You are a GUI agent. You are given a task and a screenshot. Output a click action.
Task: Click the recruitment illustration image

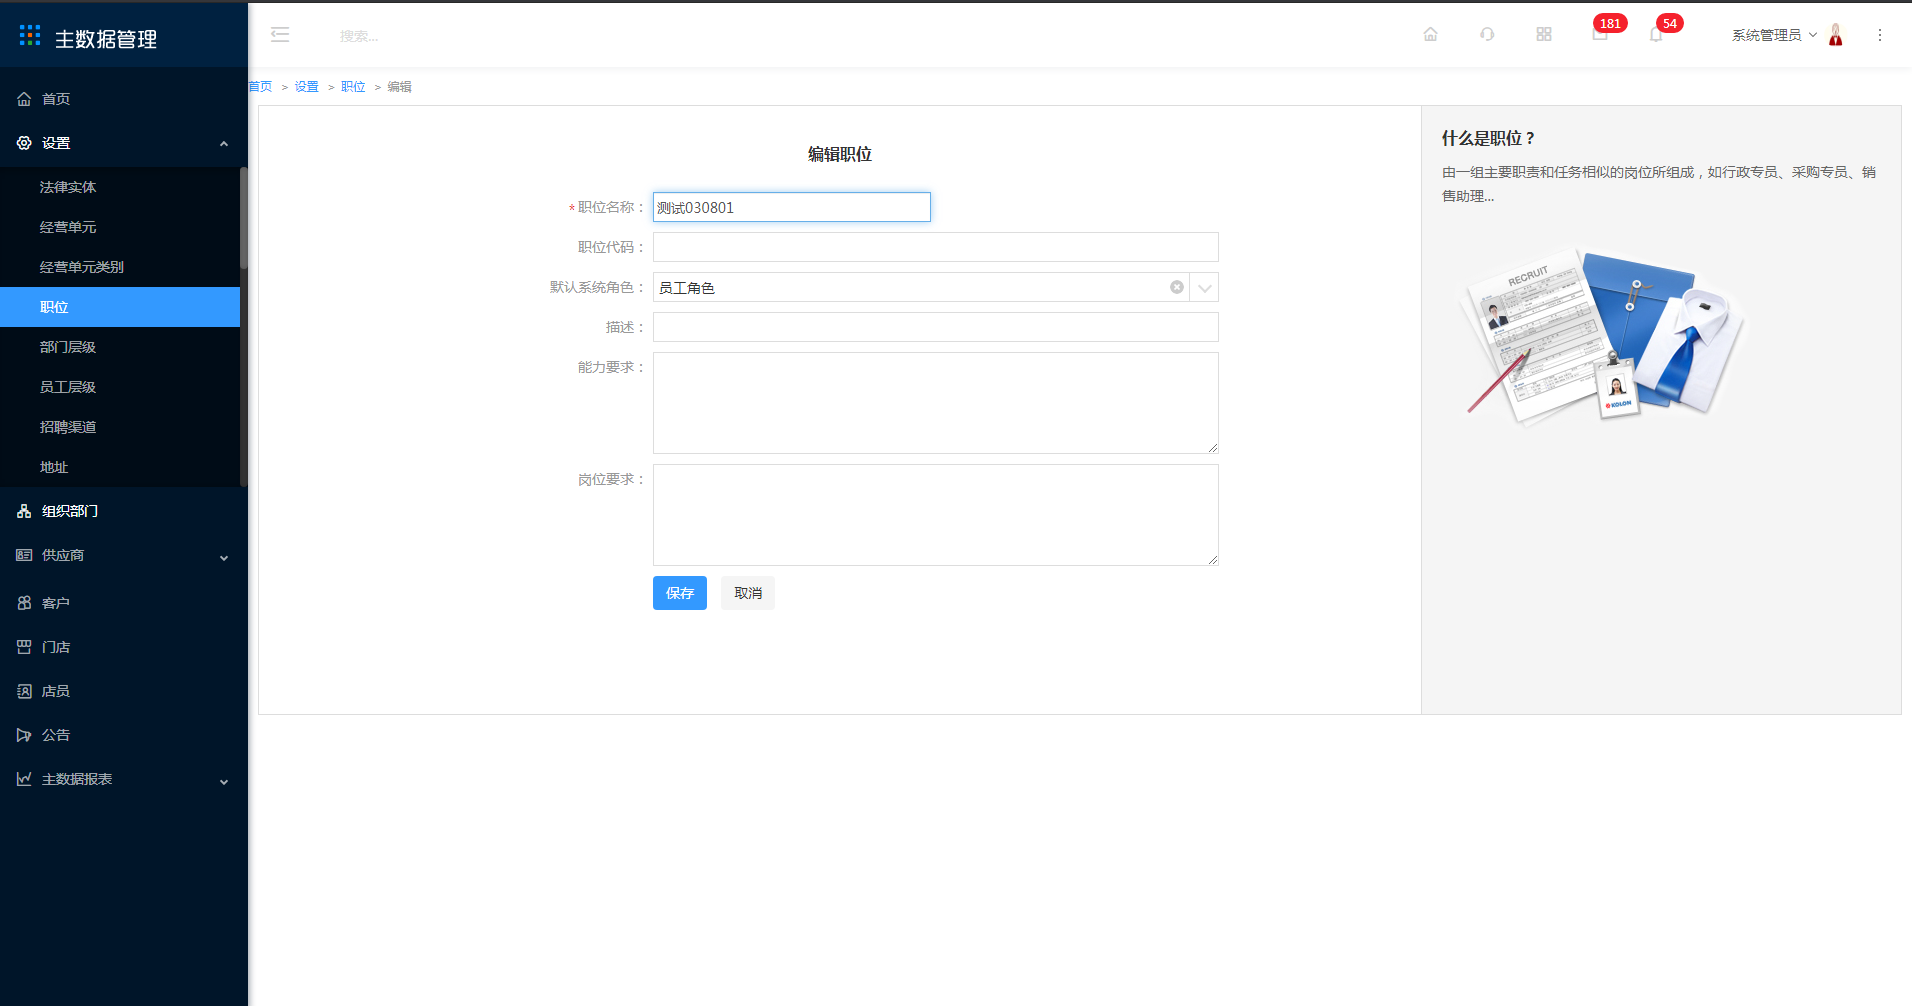[1600, 335]
